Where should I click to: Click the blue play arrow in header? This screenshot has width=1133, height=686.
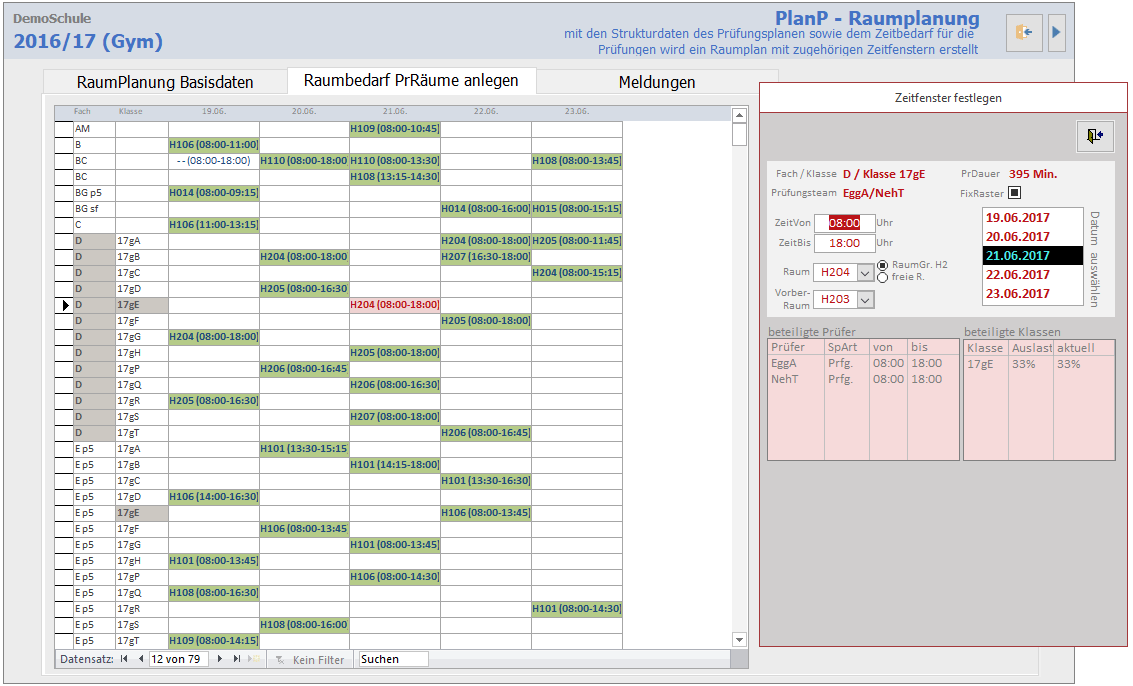click(x=1056, y=33)
